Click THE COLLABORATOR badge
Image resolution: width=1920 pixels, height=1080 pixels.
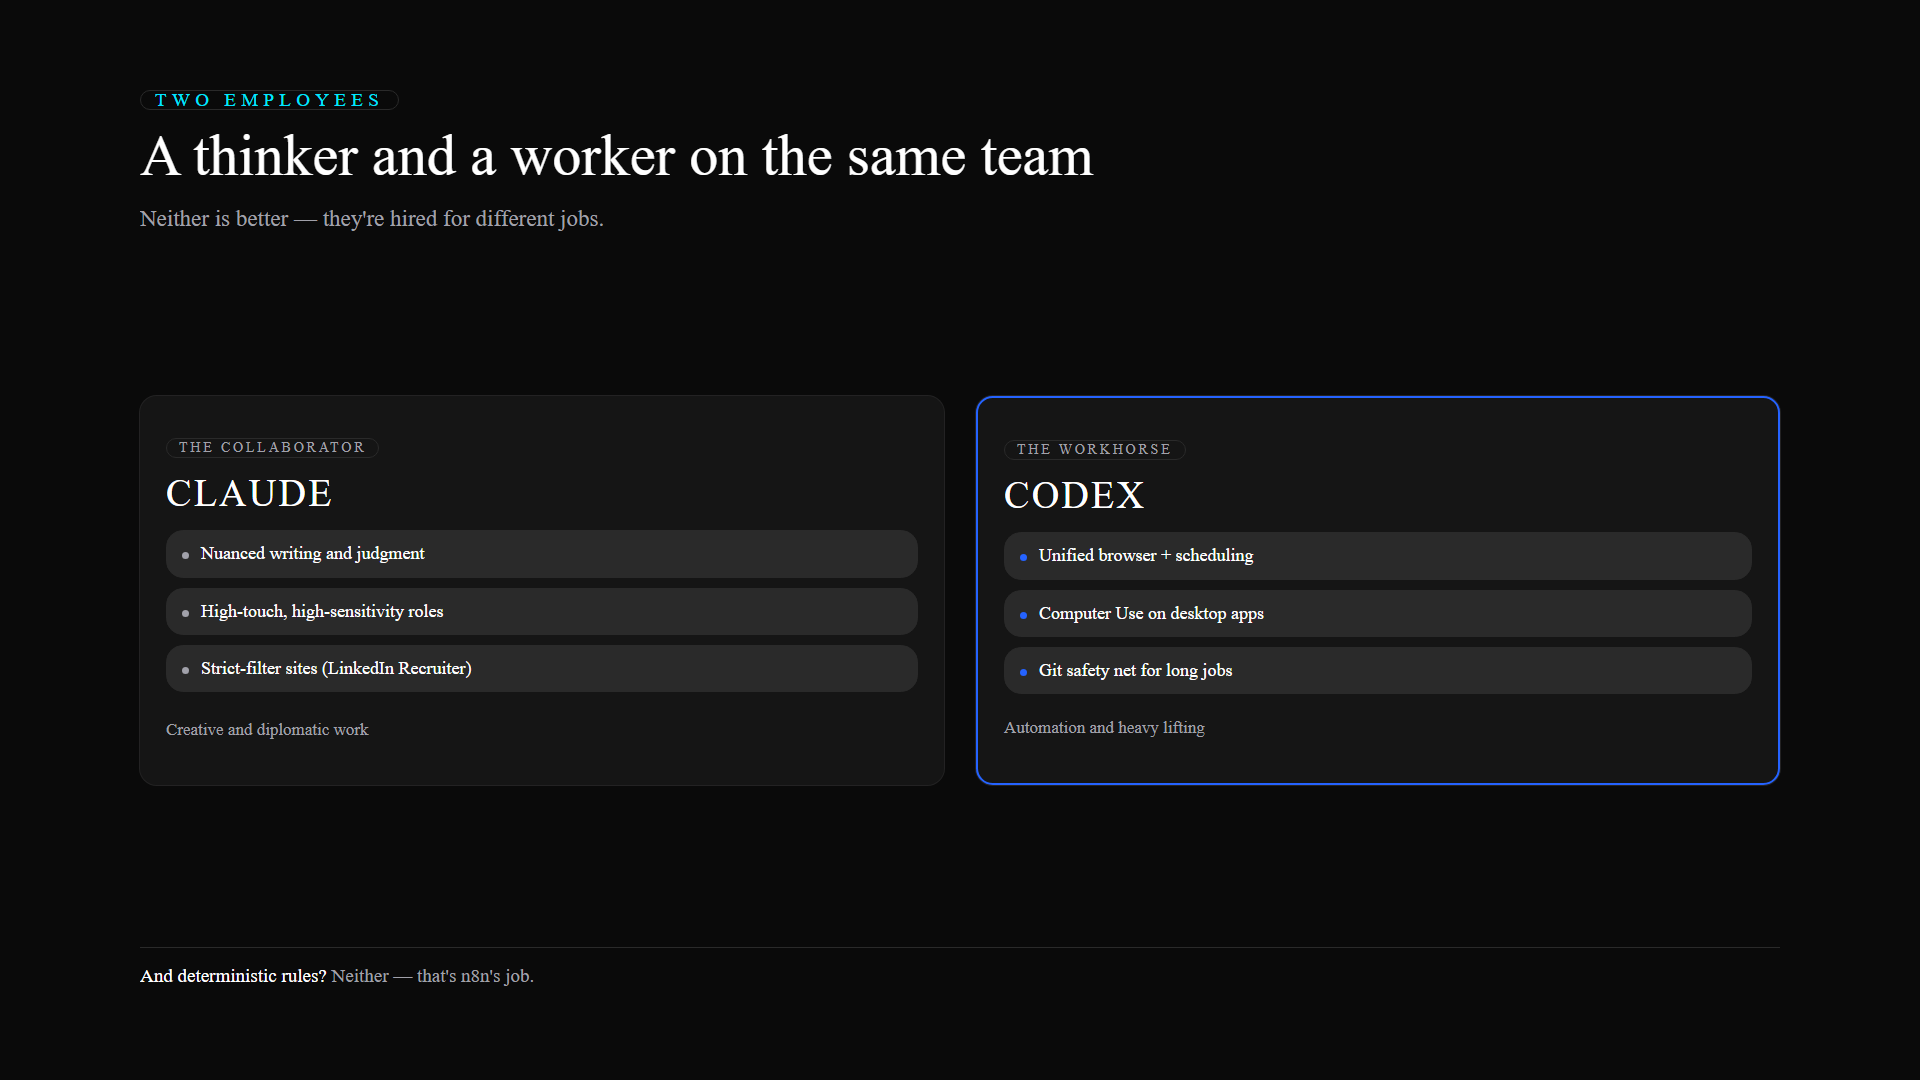(272, 448)
